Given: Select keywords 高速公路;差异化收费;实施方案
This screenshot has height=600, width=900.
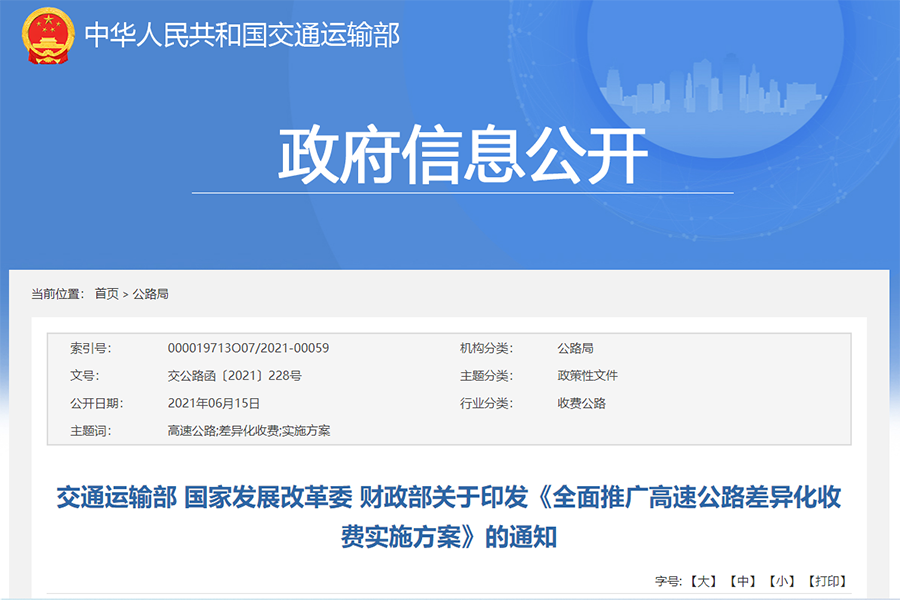Looking at the screenshot, I should 249,431.
